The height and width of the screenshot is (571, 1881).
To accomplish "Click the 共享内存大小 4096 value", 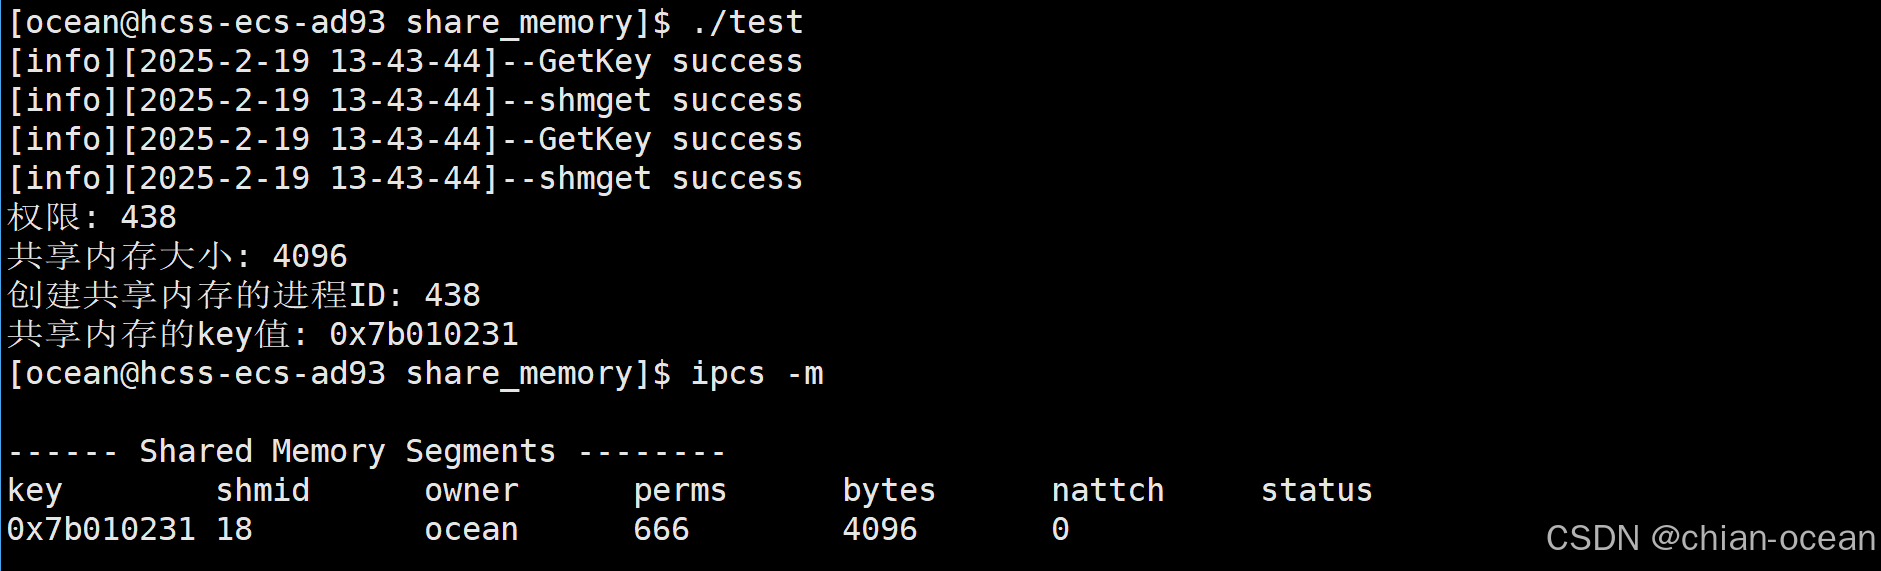I will (x=310, y=257).
